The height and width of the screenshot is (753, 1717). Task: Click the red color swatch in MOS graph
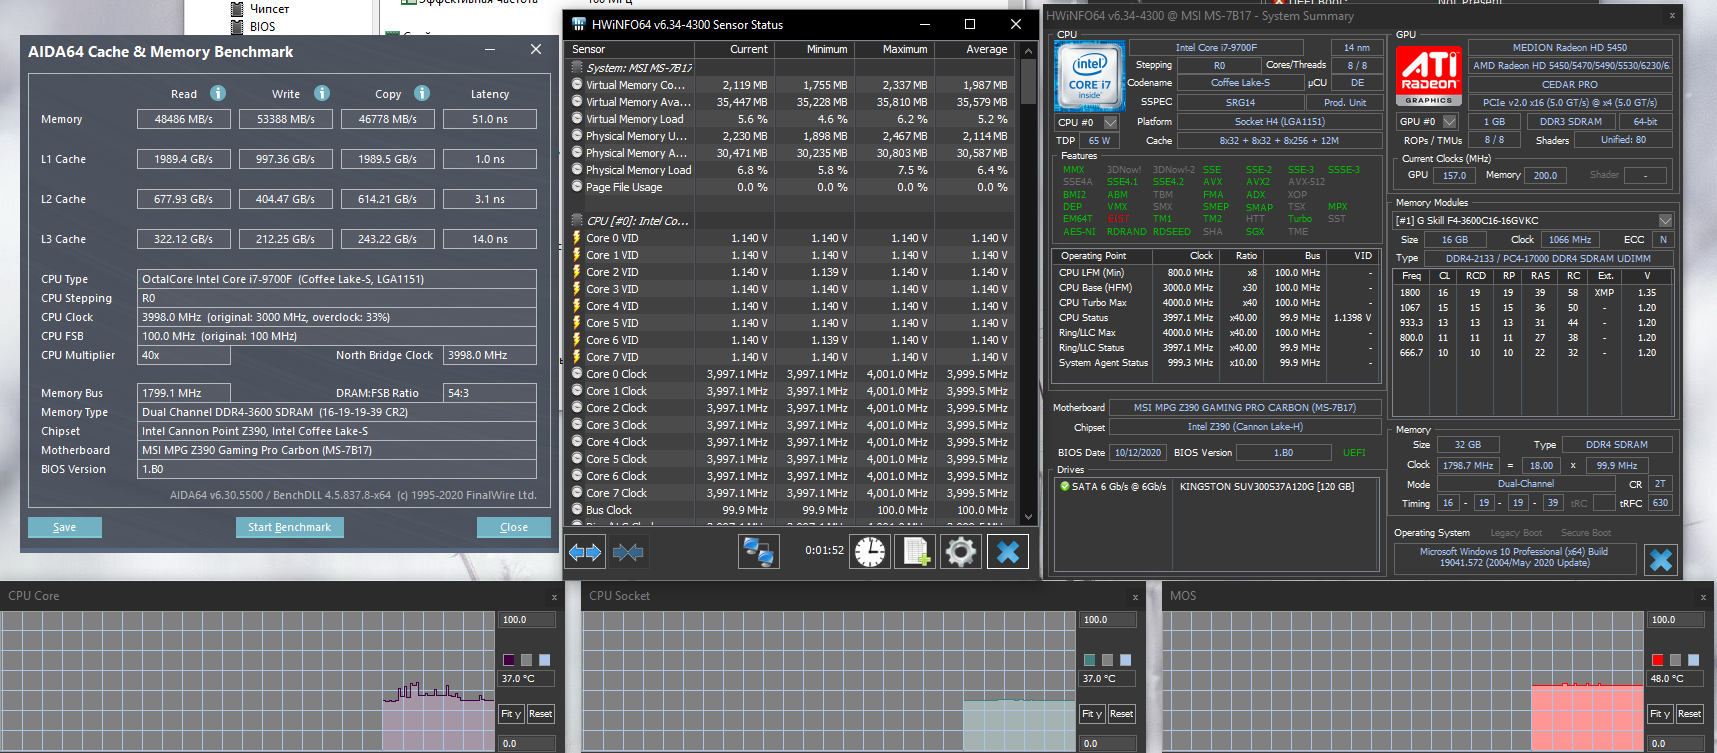[1657, 660]
